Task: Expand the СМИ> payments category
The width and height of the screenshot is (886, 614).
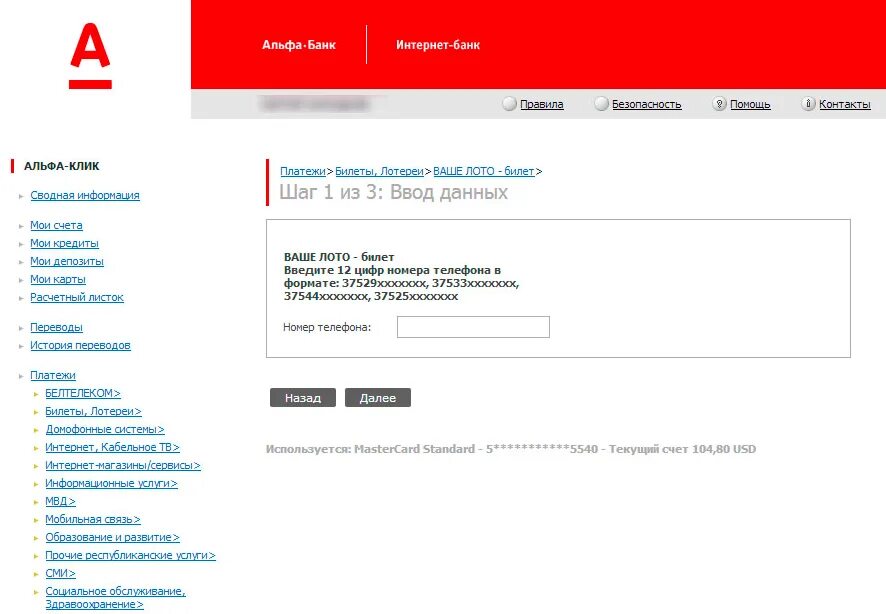Action: [x=60, y=574]
